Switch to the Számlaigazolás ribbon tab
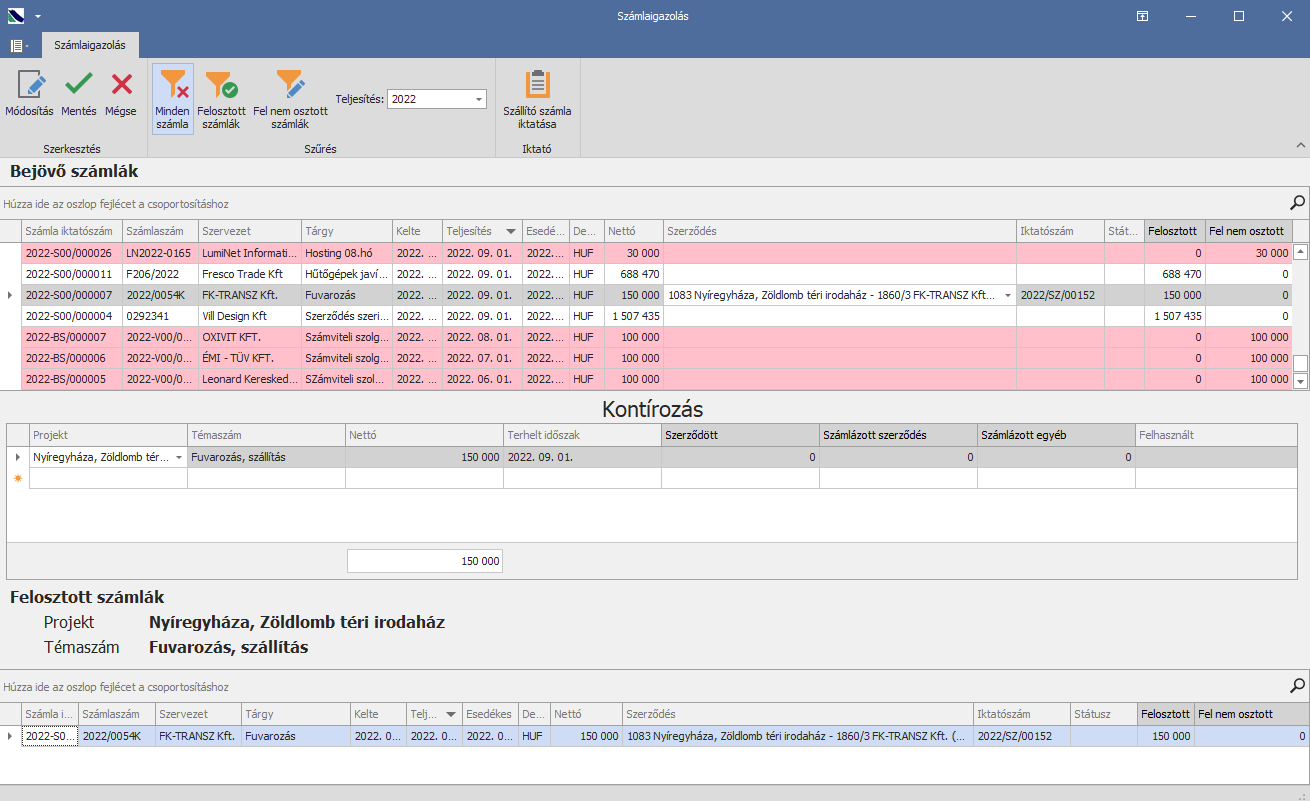1310x801 pixels. pyautogui.click(x=90, y=45)
